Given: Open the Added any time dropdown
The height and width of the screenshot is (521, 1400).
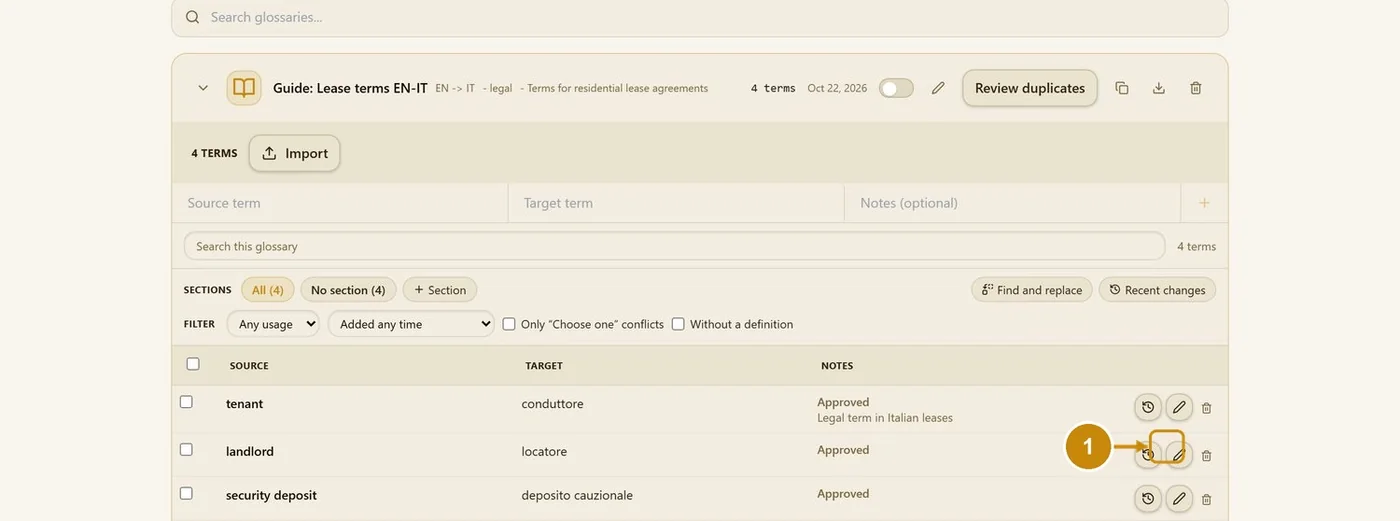Looking at the screenshot, I should coord(411,324).
